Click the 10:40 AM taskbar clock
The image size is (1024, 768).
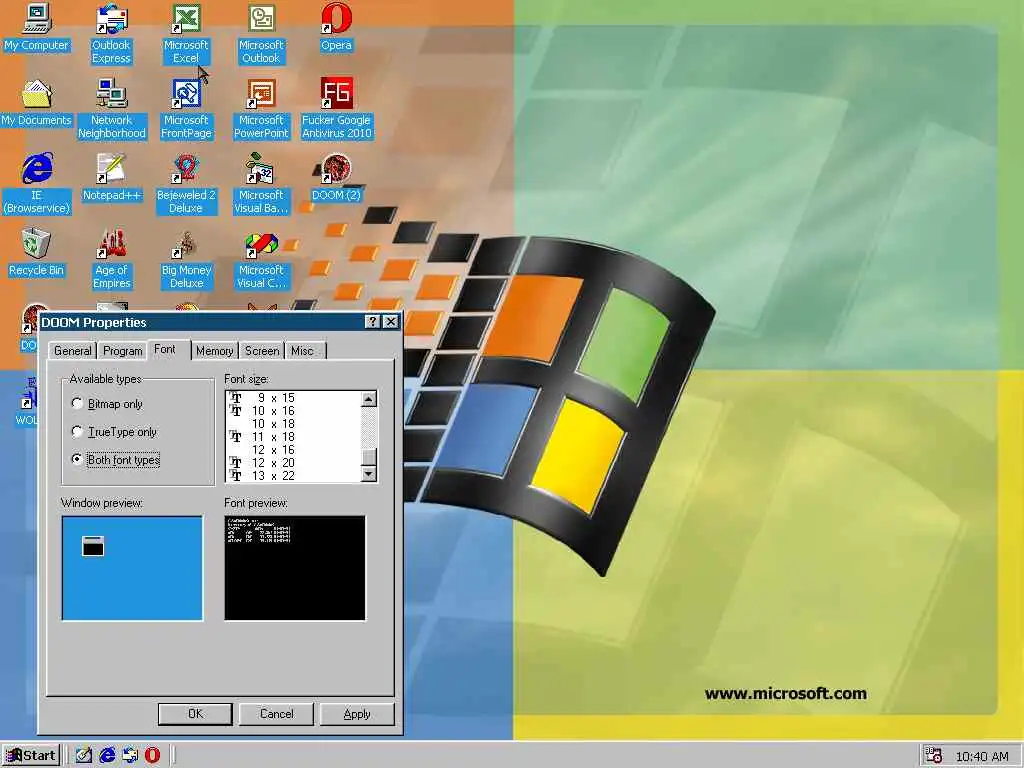[982, 756]
